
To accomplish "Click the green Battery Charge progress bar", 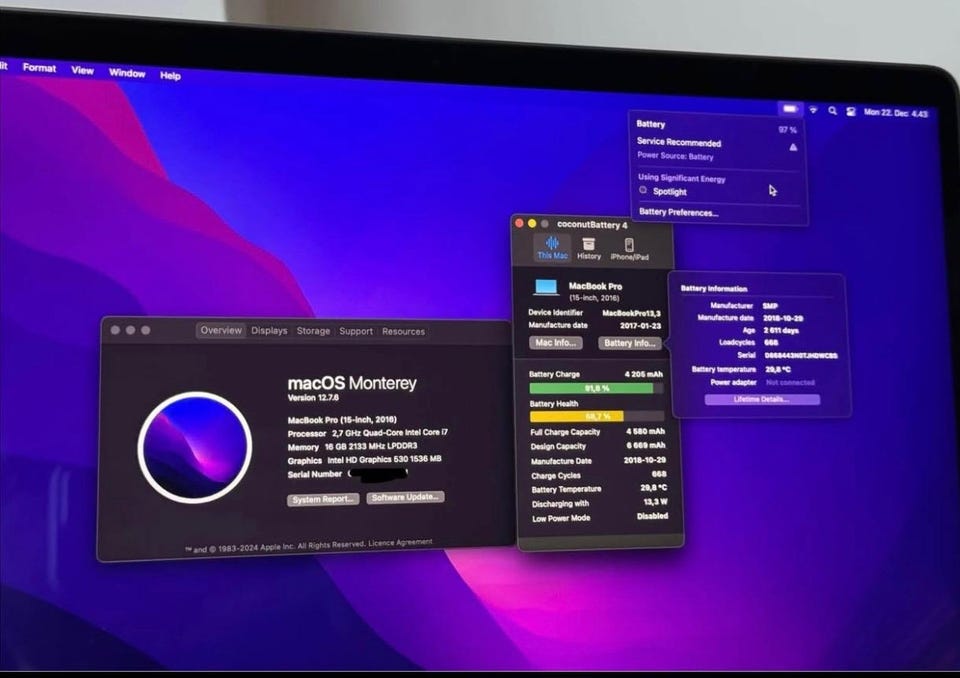I will pos(596,388).
